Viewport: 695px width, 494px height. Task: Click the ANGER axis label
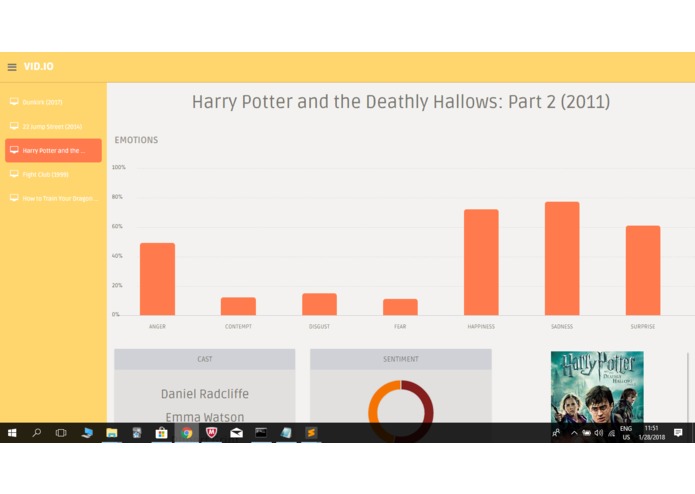point(157,327)
